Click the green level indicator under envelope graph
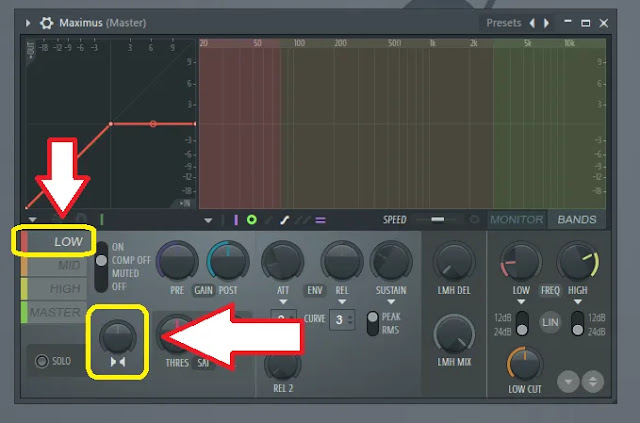Screen dimensions: 640x423 pyautogui.click(x=102, y=220)
